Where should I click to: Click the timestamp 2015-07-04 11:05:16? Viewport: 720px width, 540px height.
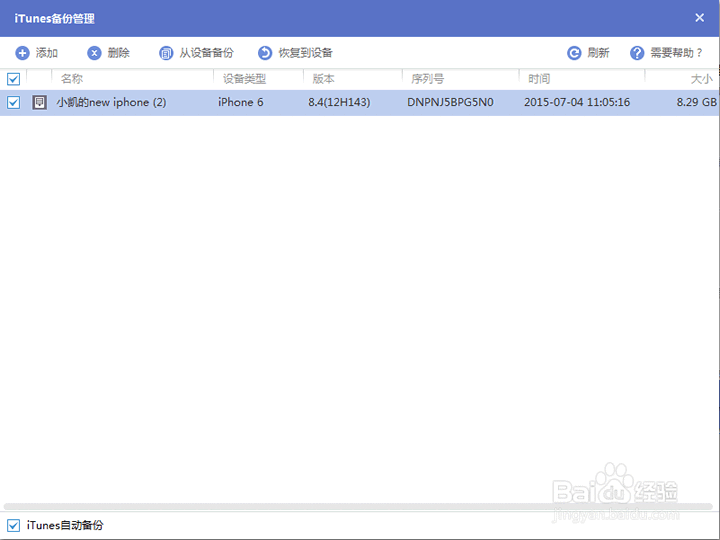(577, 102)
